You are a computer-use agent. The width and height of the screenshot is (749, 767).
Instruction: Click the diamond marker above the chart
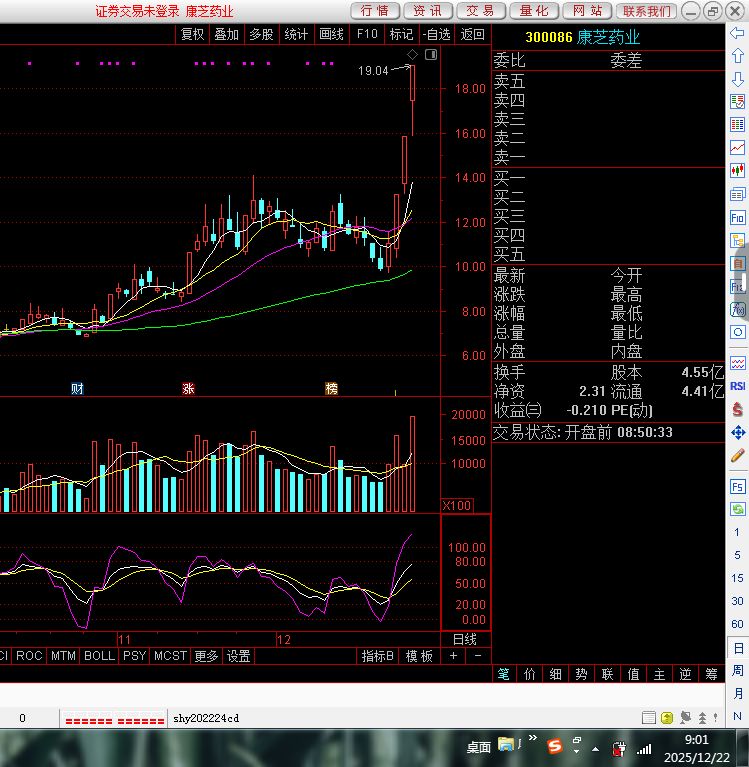pos(412,54)
